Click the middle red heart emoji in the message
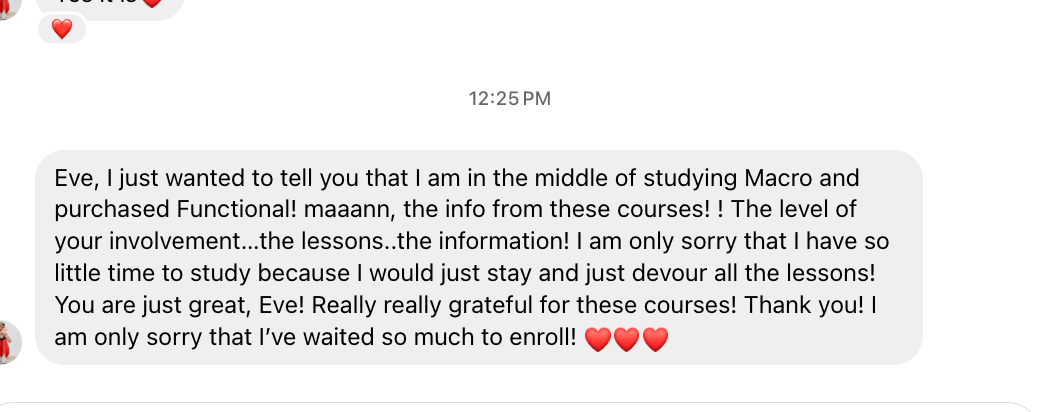Viewport: 1060px width, 412px height. click(x=626, y=339)
